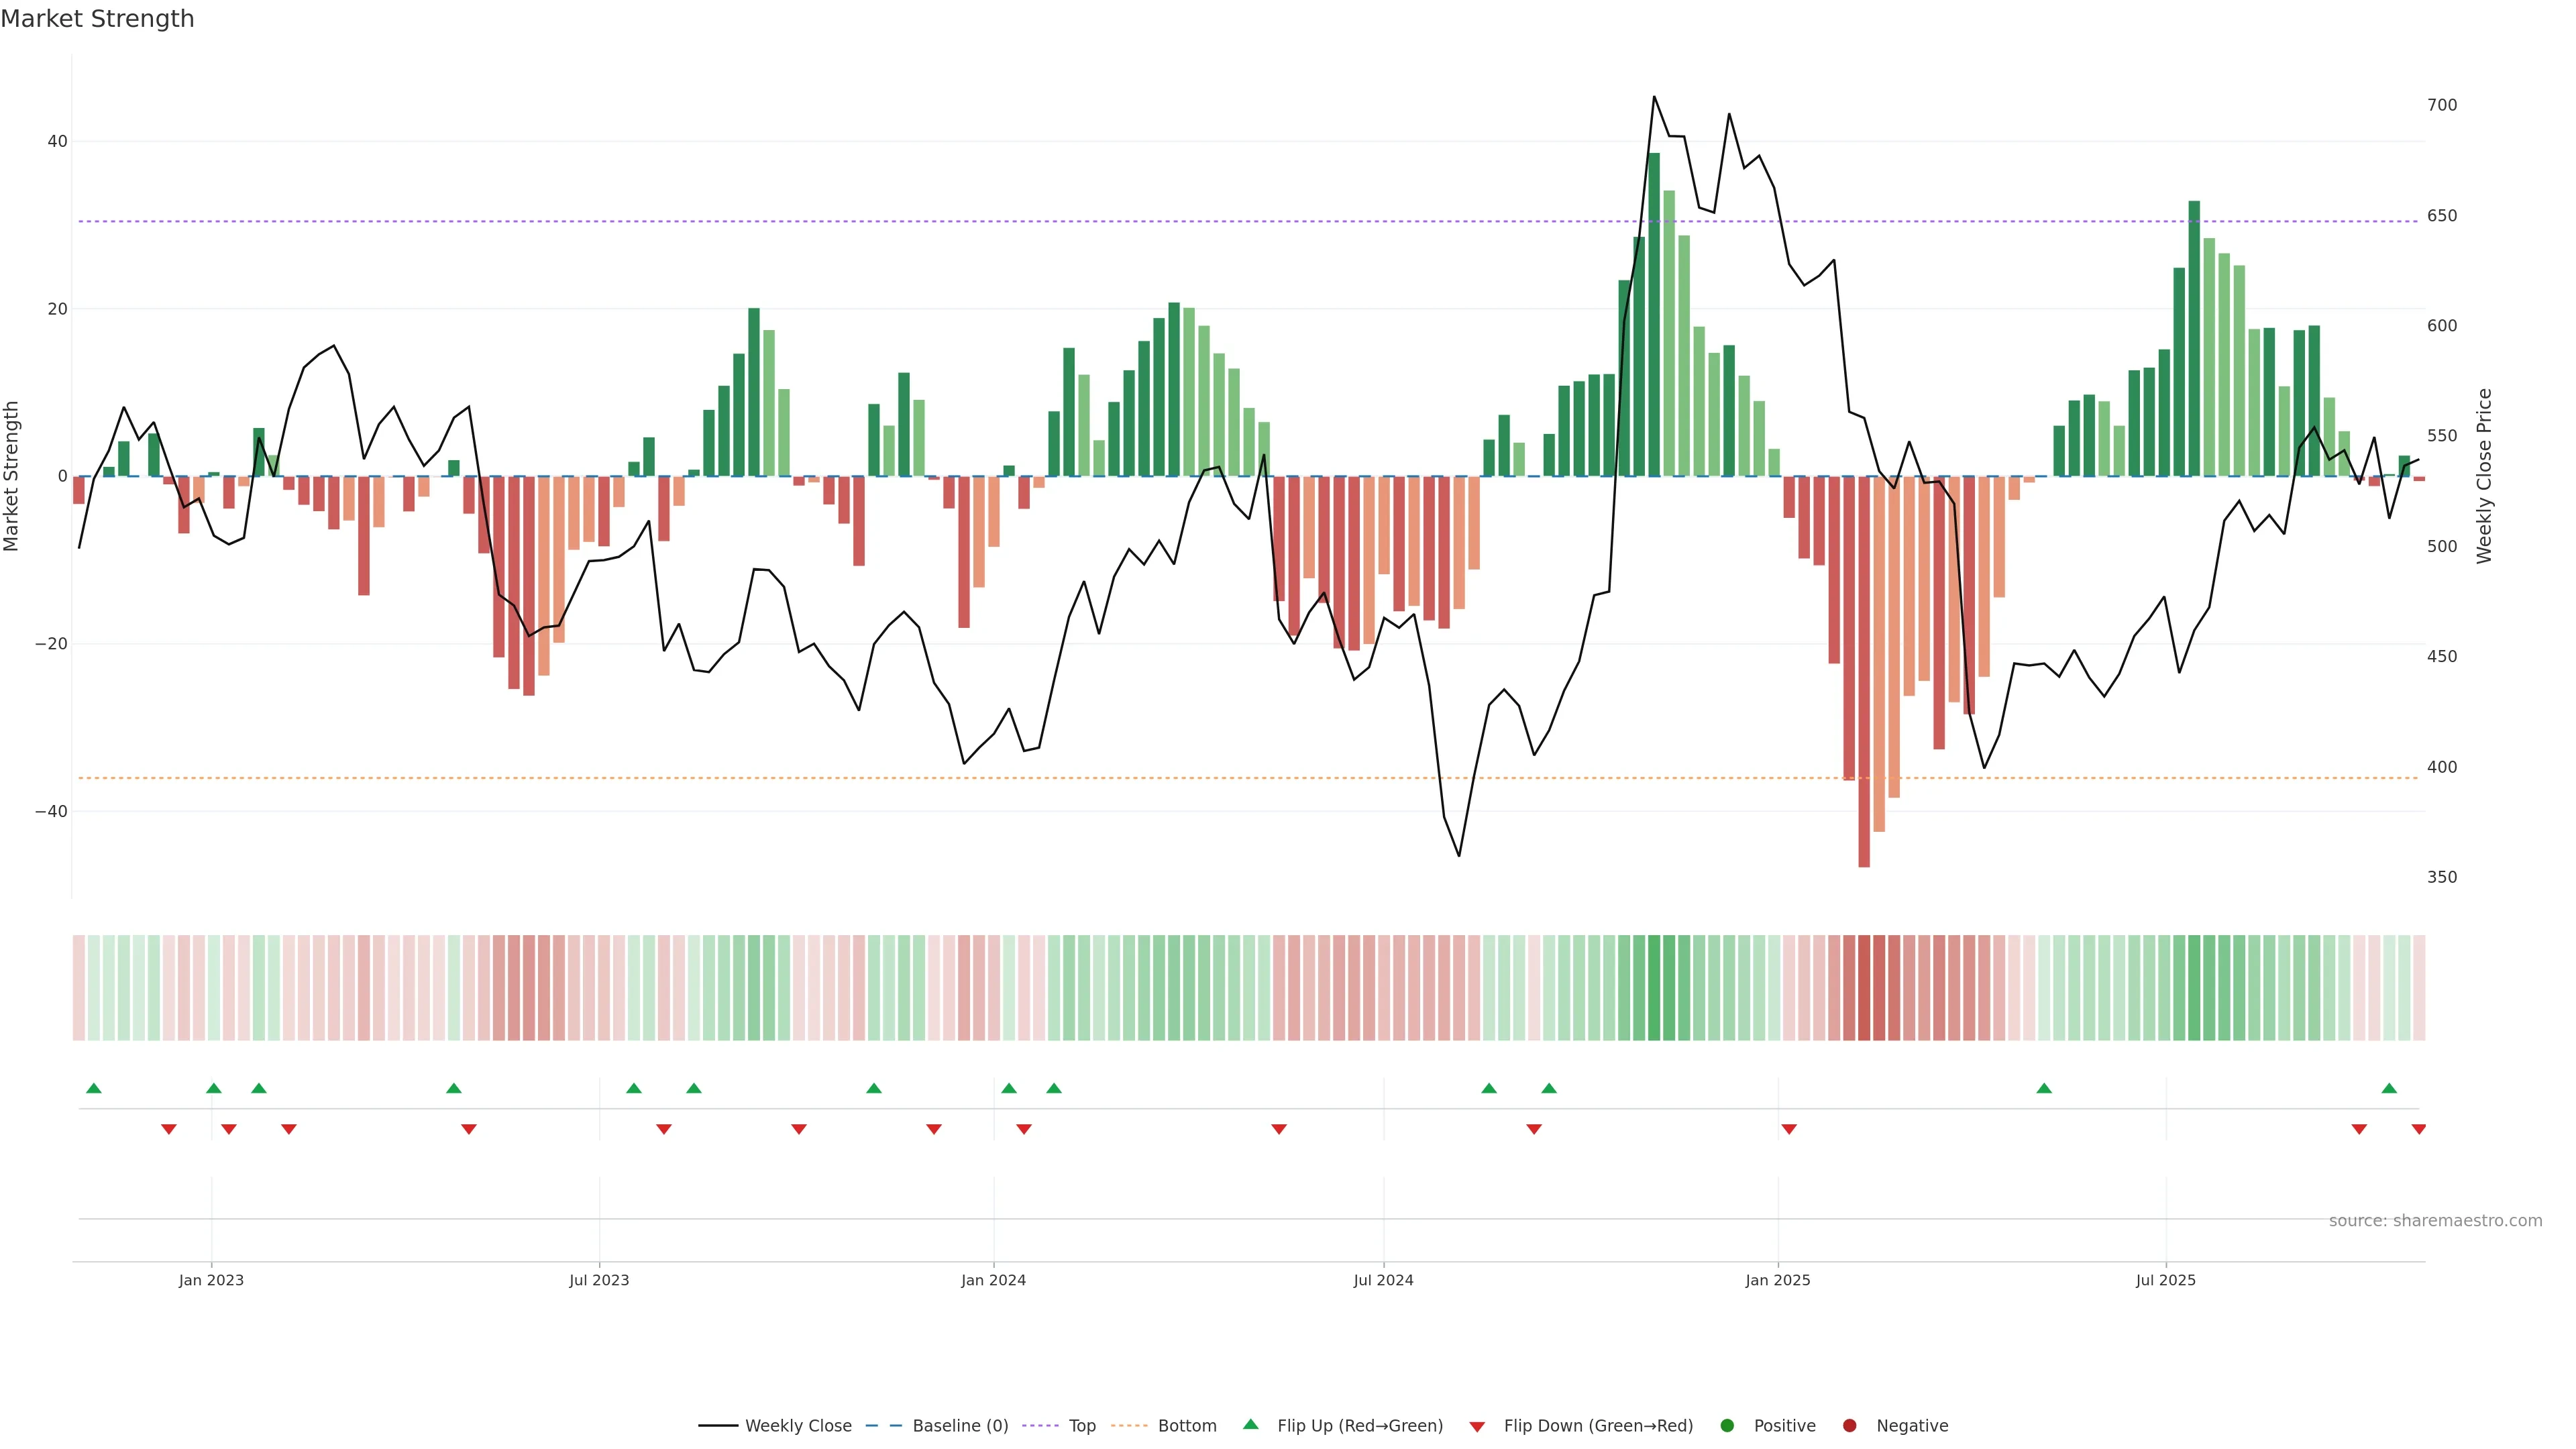The width and height of the screenshot is (2576, 1449).
Task: Click the rightmost green flip-up triangle marker
Action: pos(2389,1088)
